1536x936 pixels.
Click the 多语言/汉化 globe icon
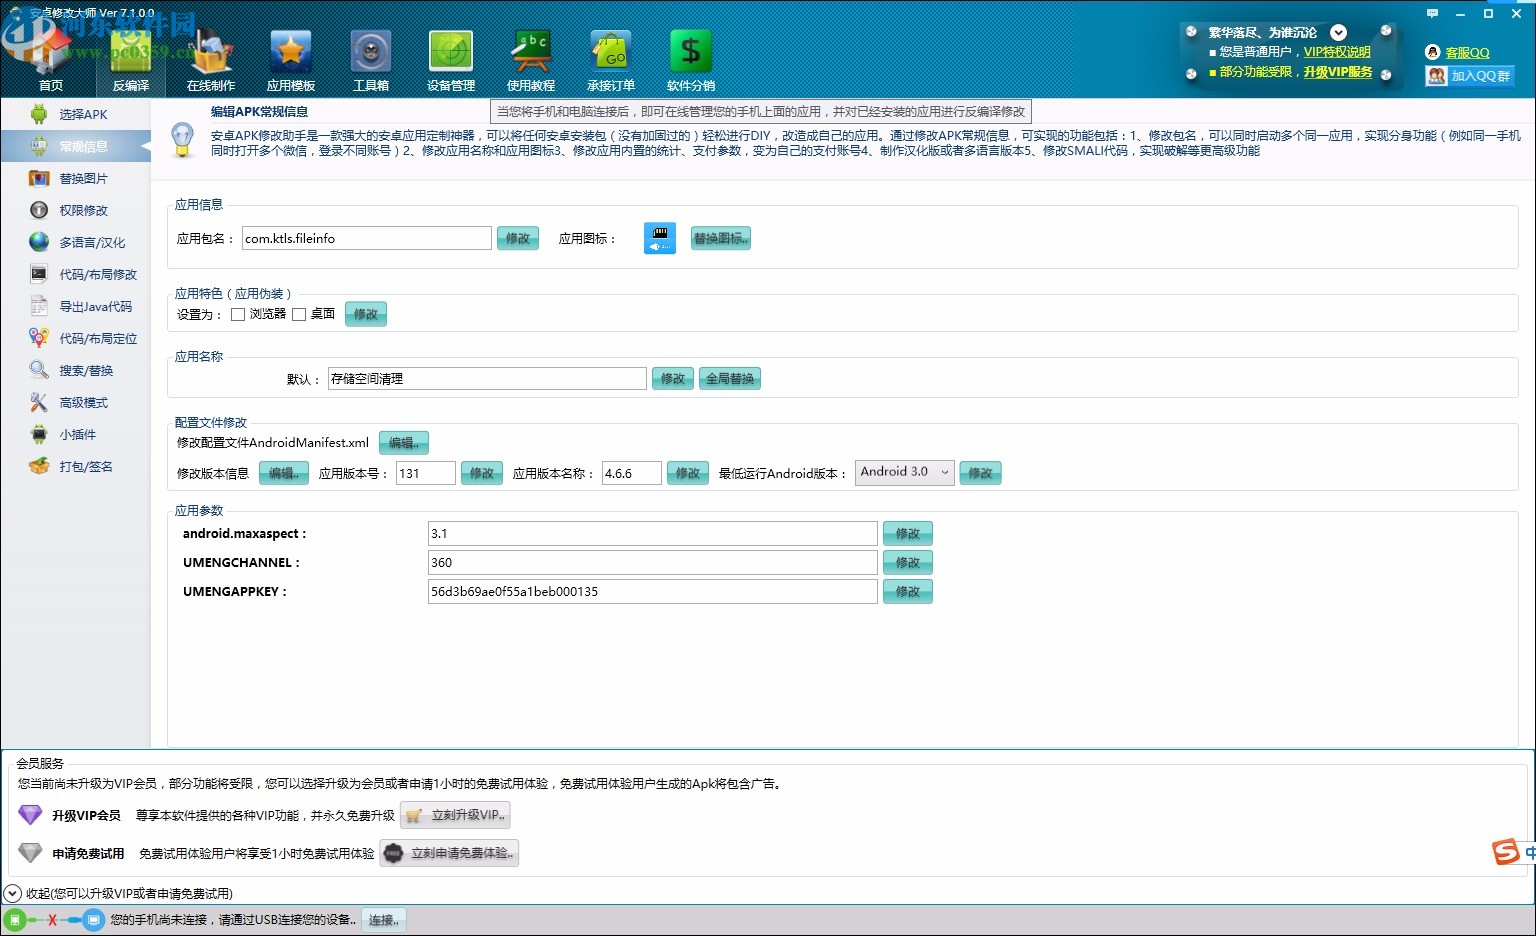pyautogui.click(x=39, y=242)
